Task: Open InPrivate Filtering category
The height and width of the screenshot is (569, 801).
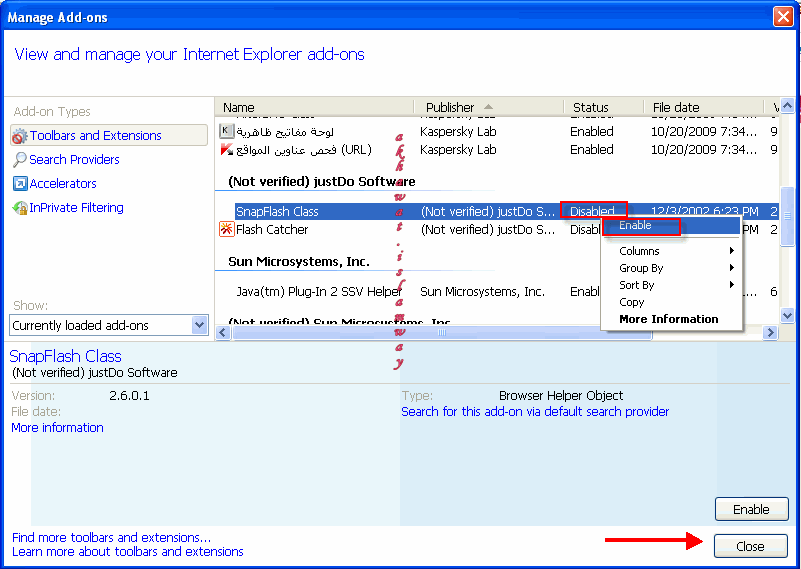Action: pos(76,207)
